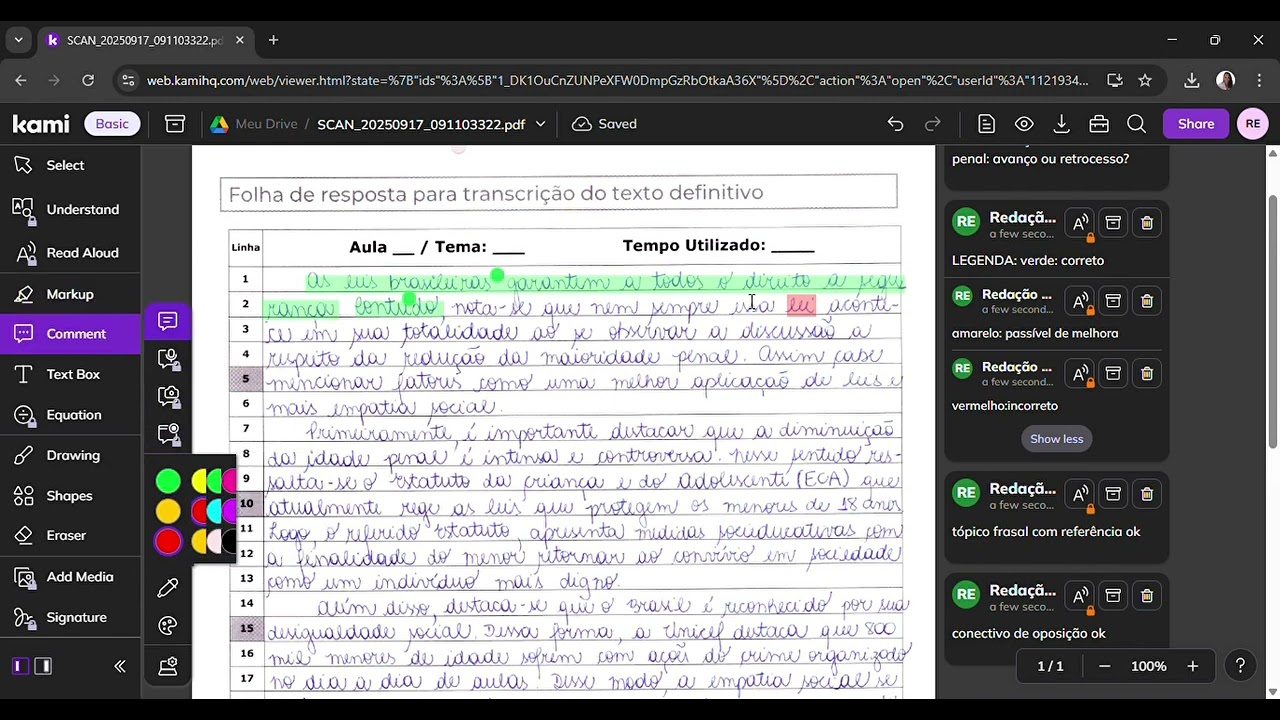Switch to the SCAN_20250917 browser tab

[x=143, y=40]
